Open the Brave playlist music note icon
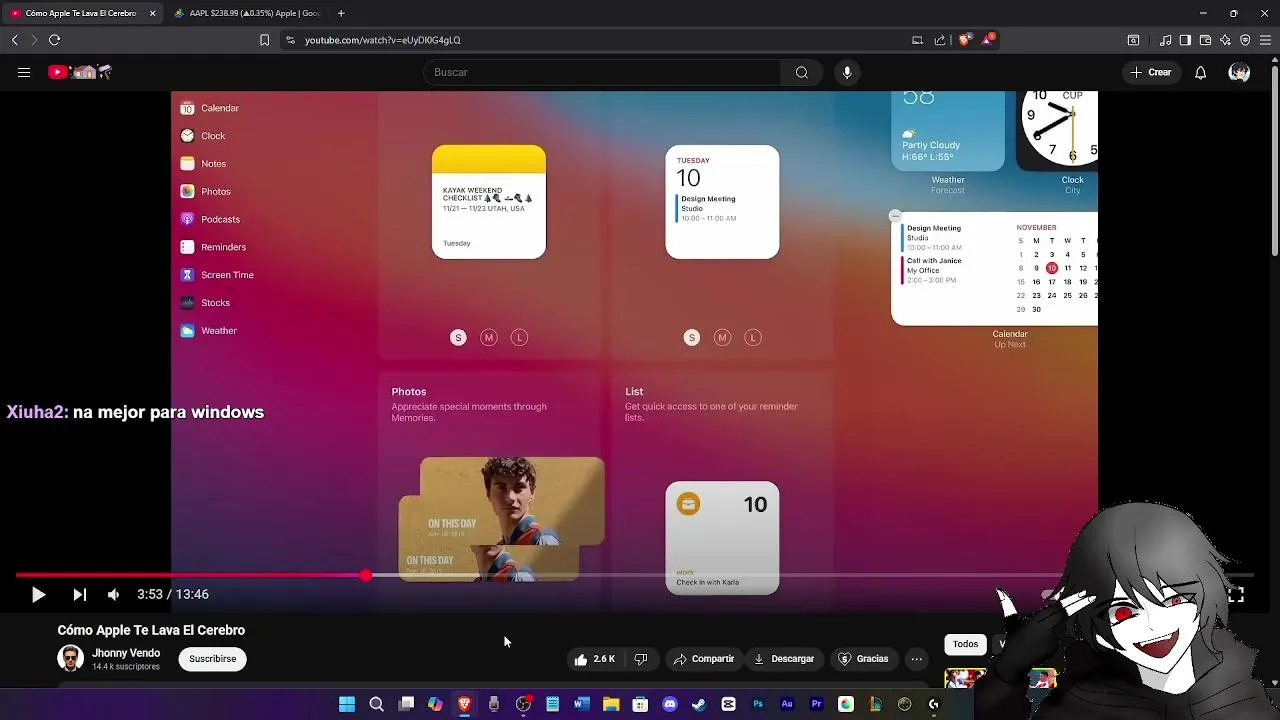 [x=1165, y=40]
